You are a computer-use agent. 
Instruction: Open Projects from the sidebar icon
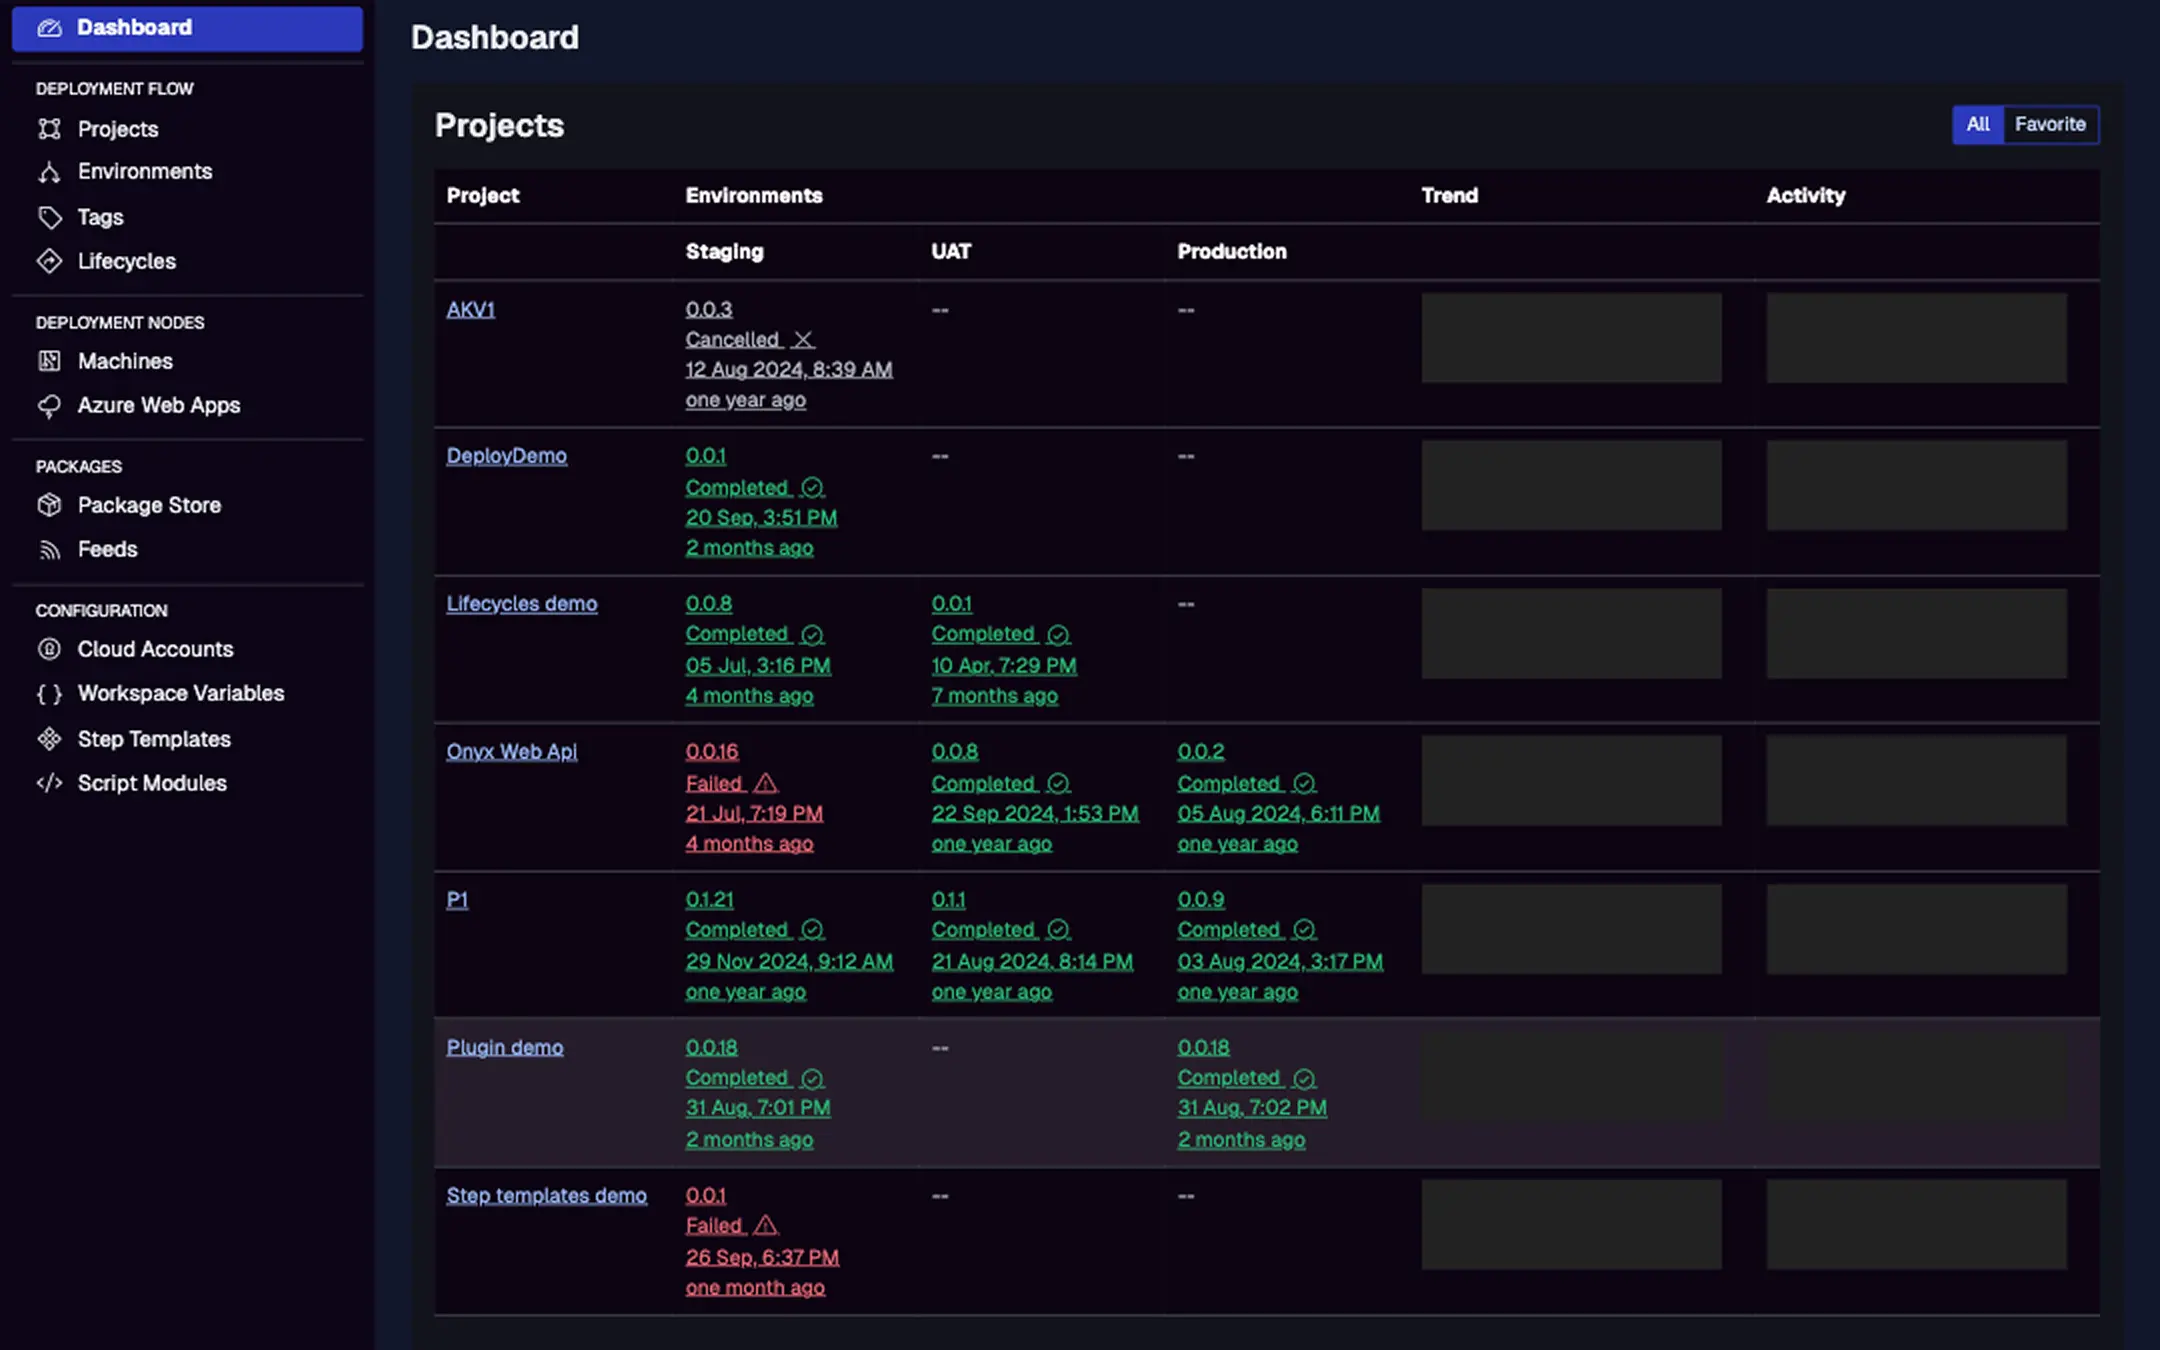coord(49,129)
